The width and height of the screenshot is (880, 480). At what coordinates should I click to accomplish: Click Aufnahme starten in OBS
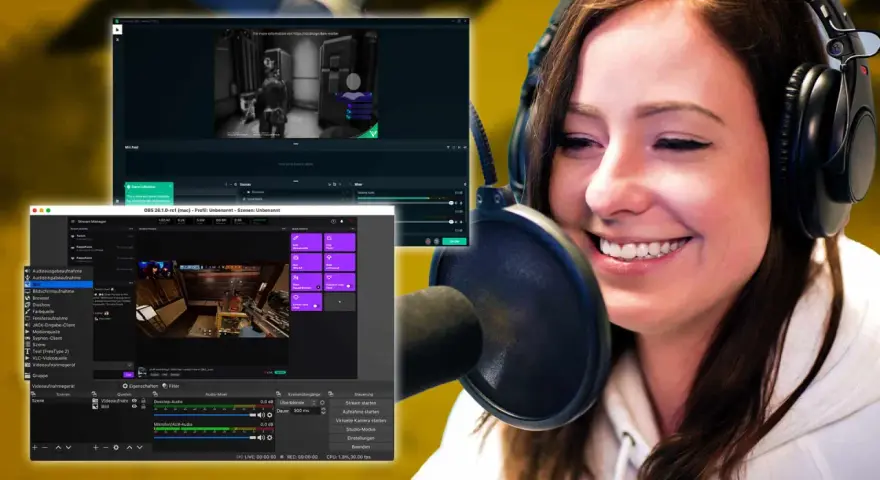pyautogui.click(x=361, y=412)
